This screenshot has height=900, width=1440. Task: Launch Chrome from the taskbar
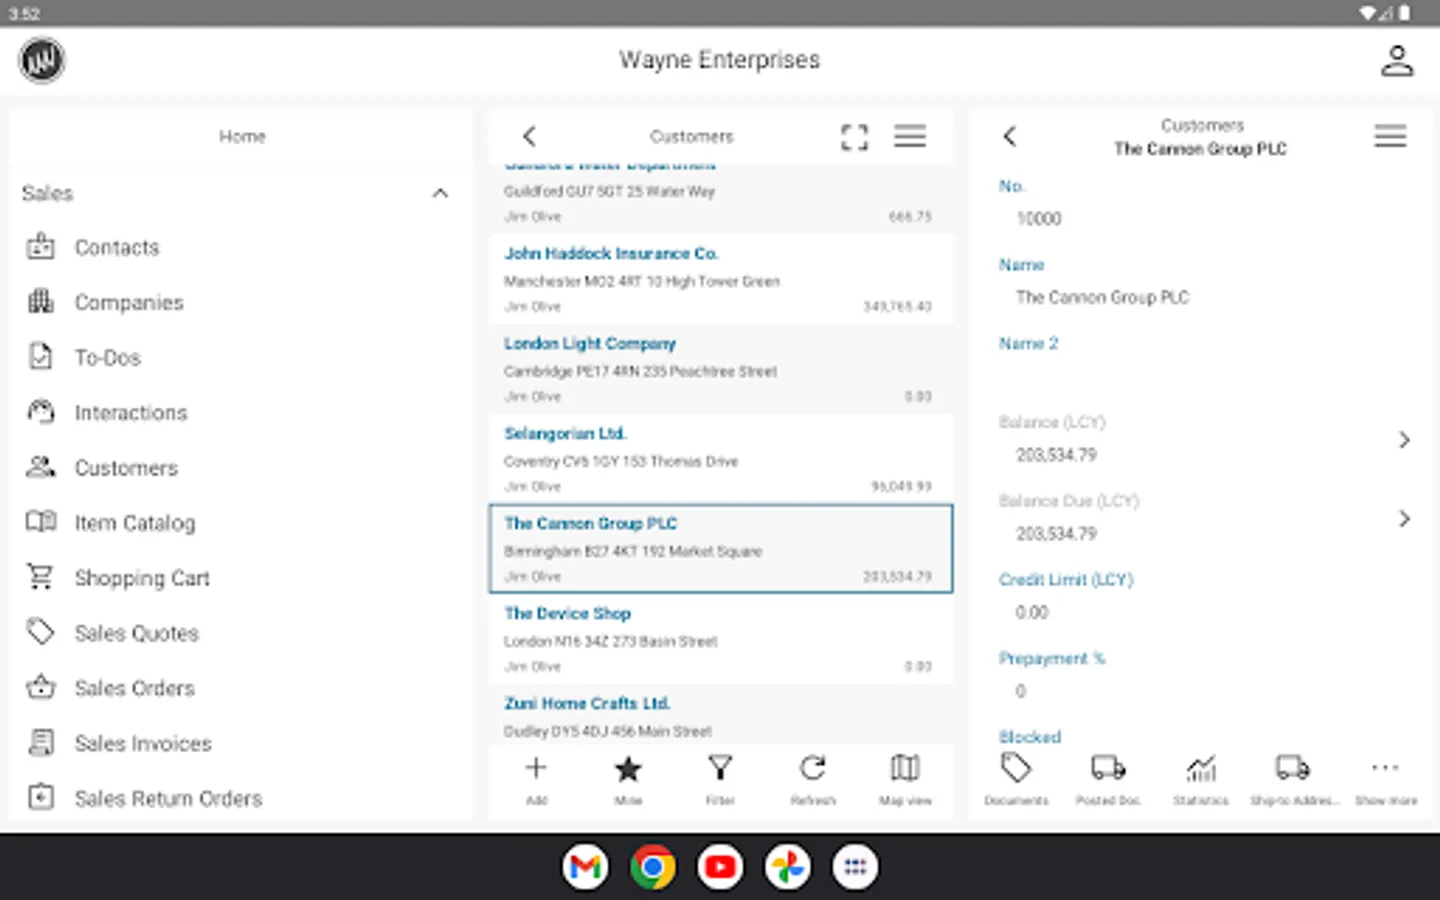(x=653, y=867)
